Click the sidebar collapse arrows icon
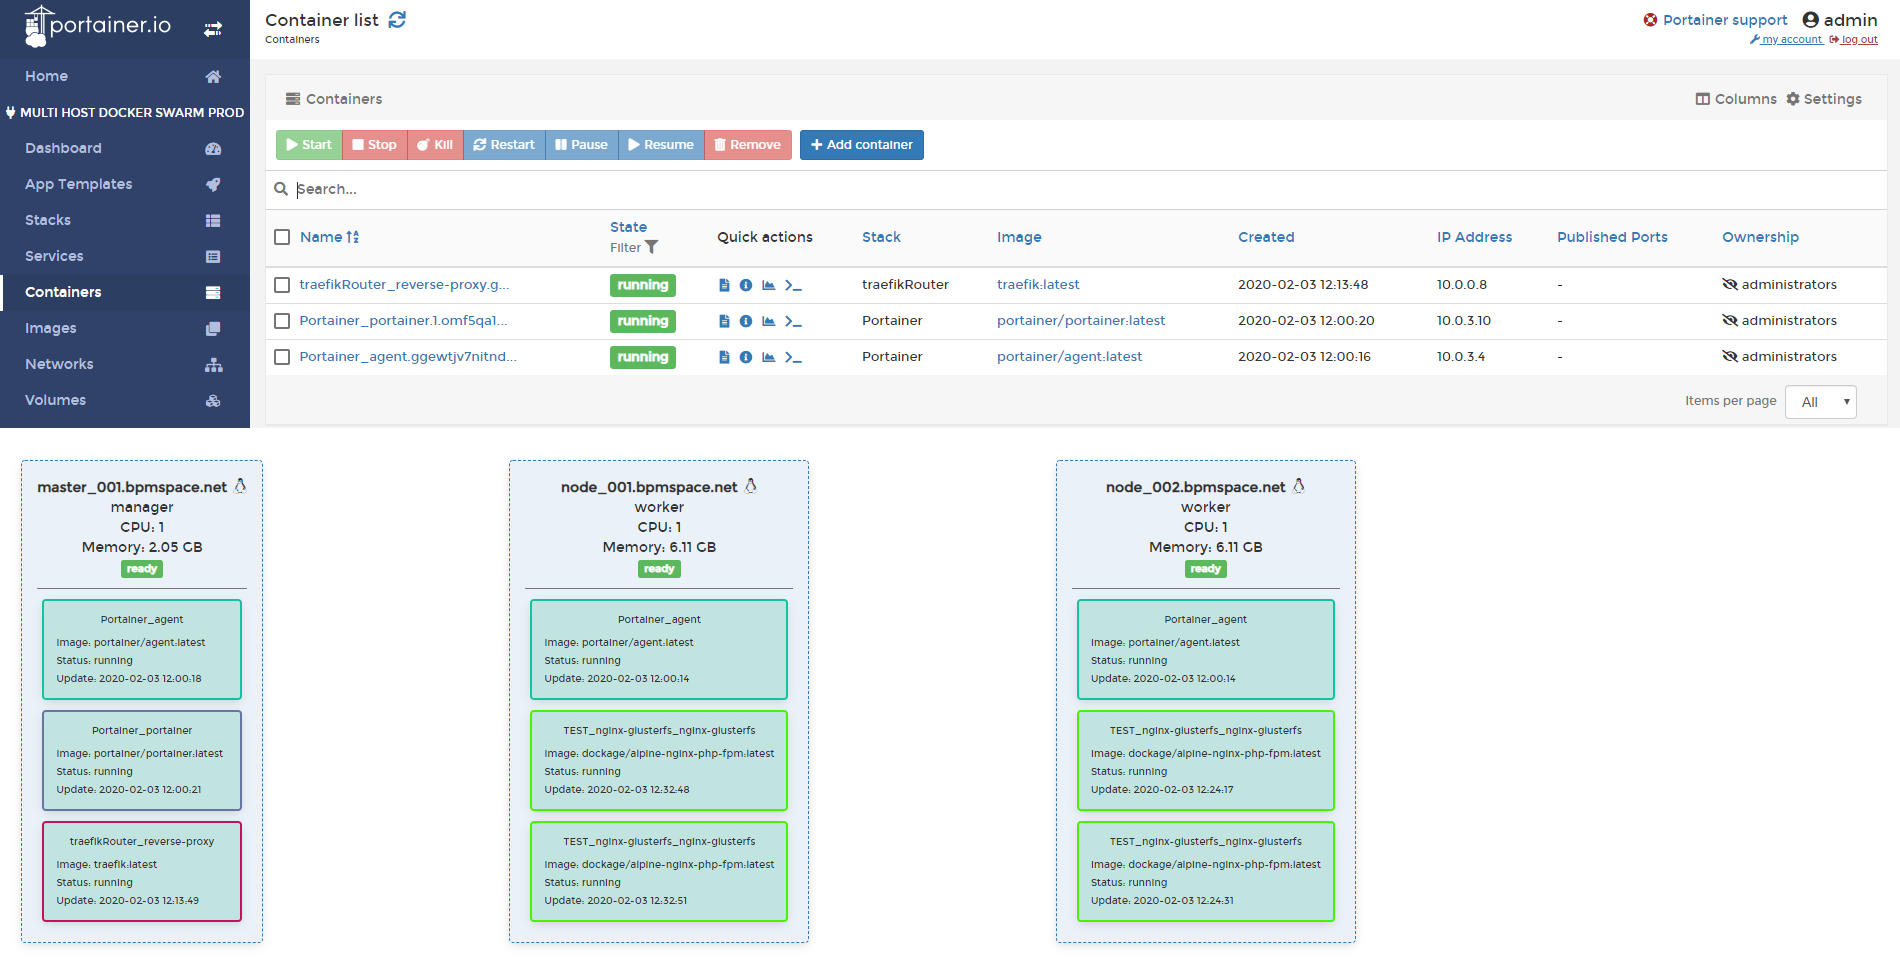The image size is (1900, 958). point(213,29)
